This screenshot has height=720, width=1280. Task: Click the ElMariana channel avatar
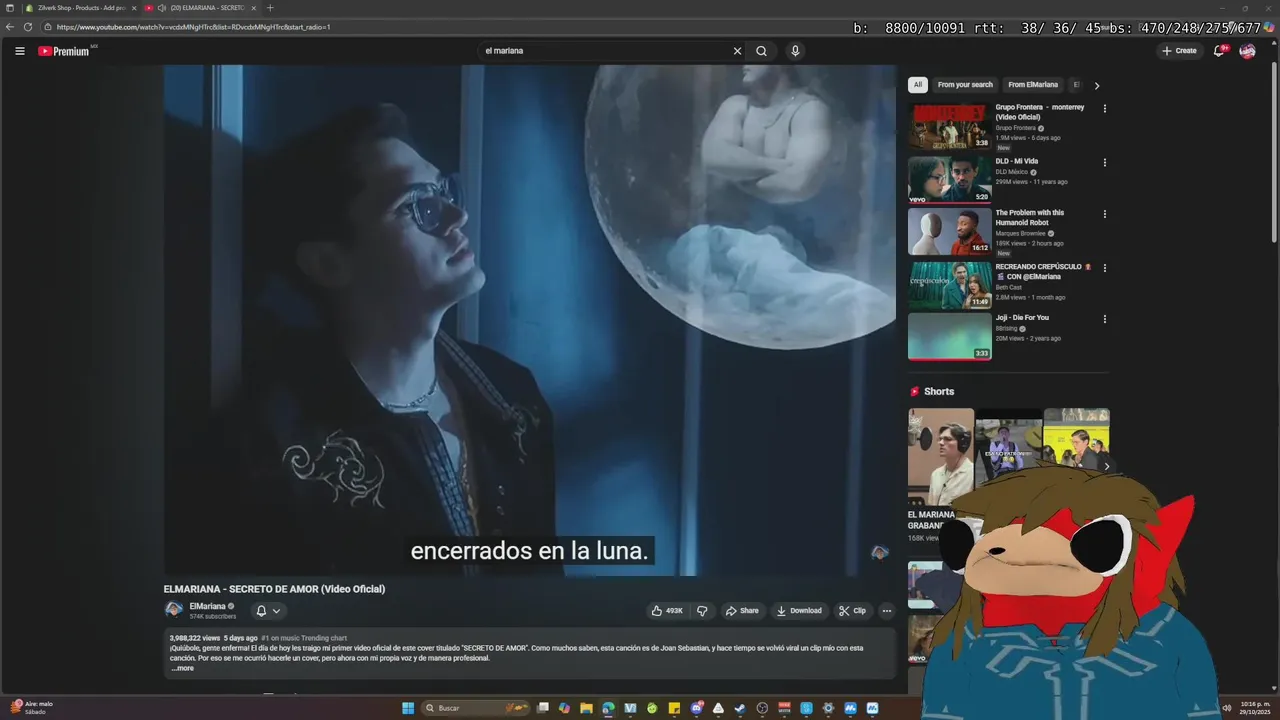click(x=174, y=609)
